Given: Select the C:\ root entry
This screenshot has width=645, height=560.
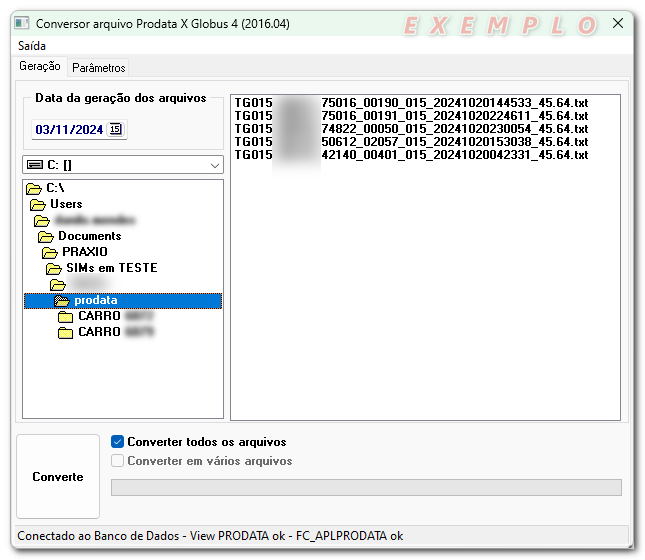Looking at the screenshot, I should click(x=55, y=188).
